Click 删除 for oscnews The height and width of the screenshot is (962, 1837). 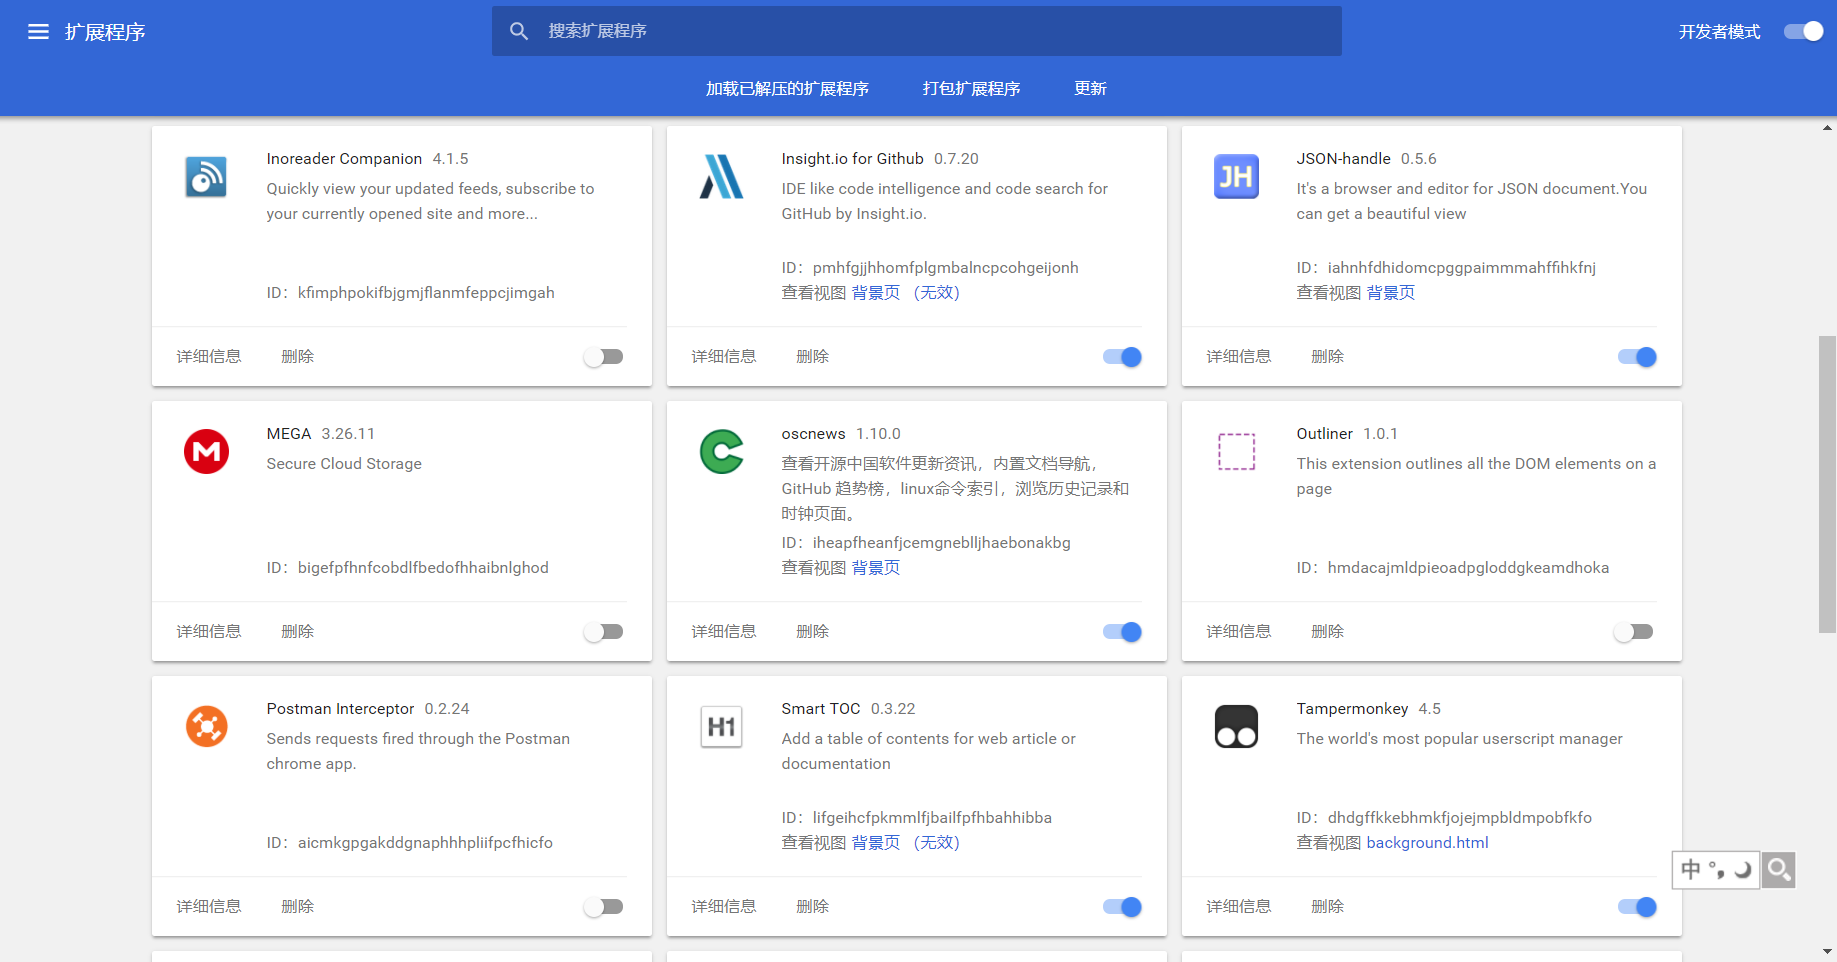point(813,632)
